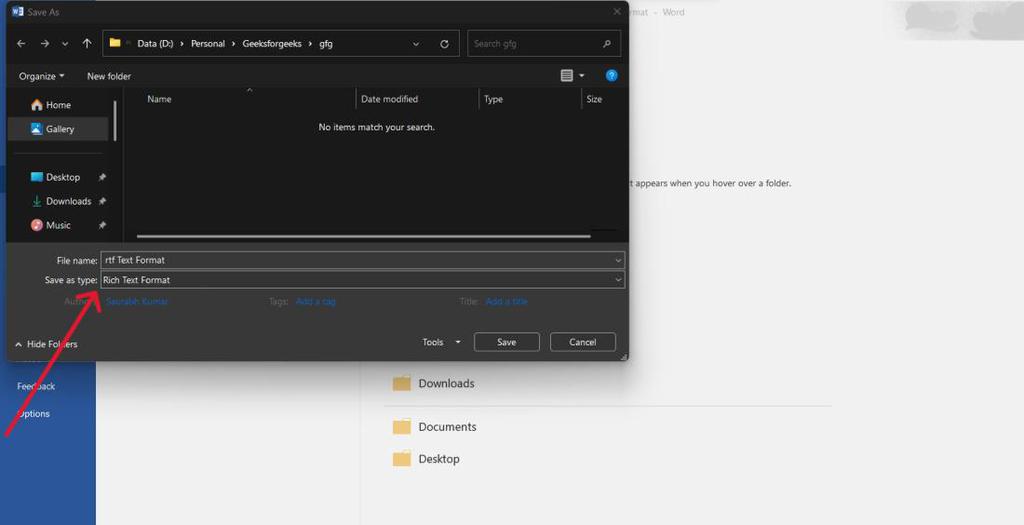The image size is (1024, 525).
Task: Create a New folder
Action: (109, 76)
